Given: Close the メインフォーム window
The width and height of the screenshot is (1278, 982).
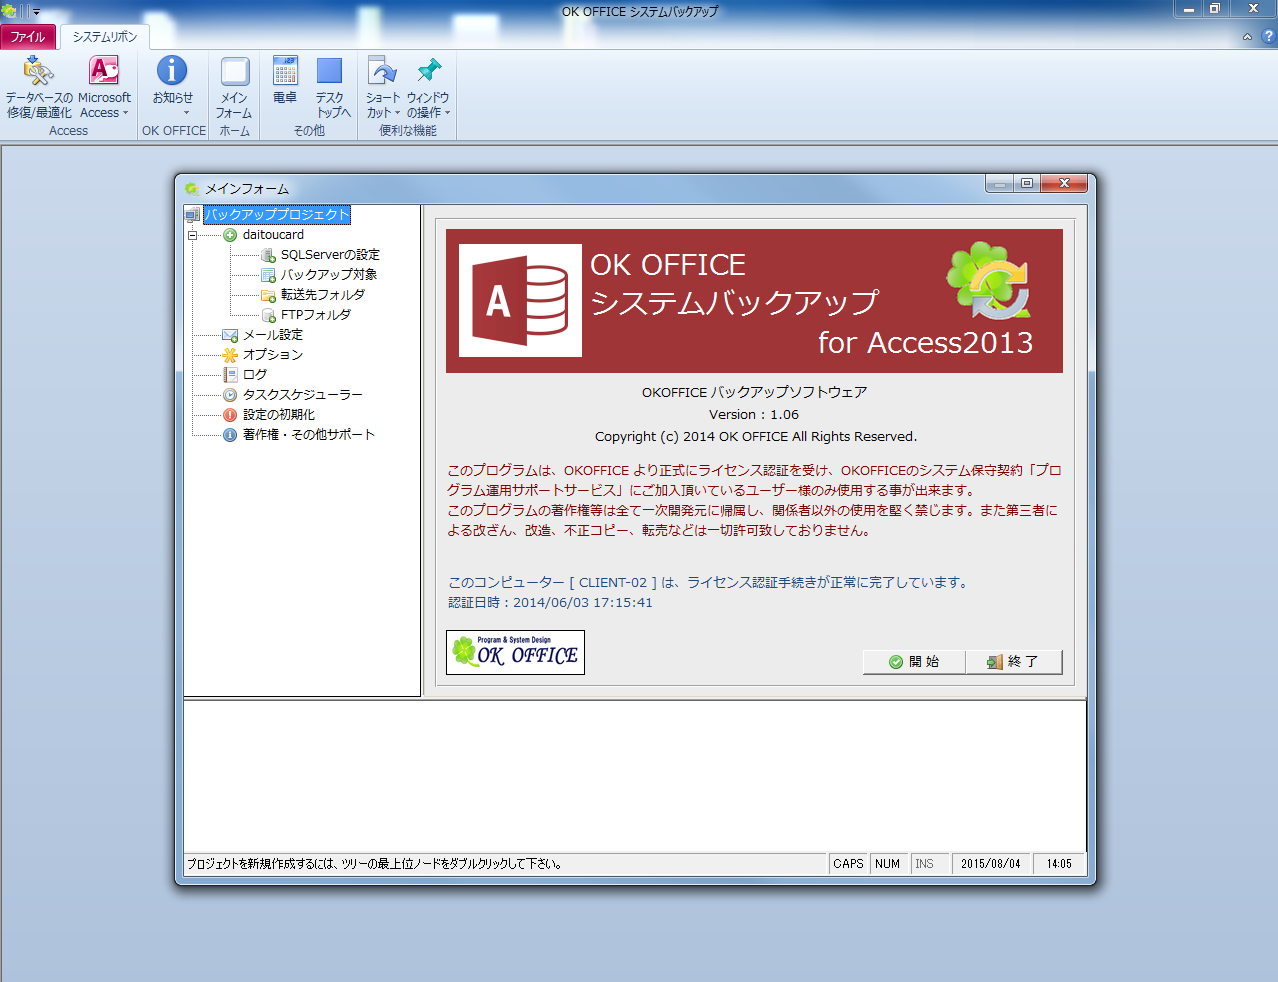Looking at the screenshot, I should click(1064, 183).
